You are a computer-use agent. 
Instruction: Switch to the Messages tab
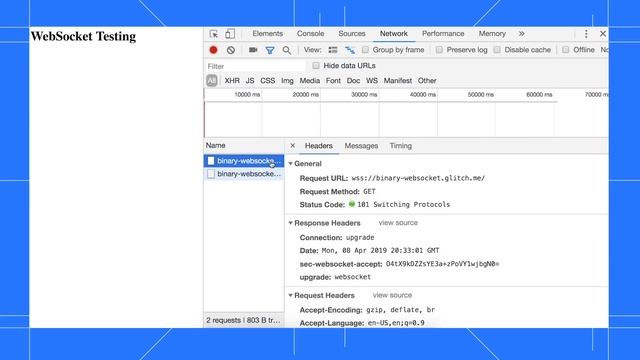361,146
